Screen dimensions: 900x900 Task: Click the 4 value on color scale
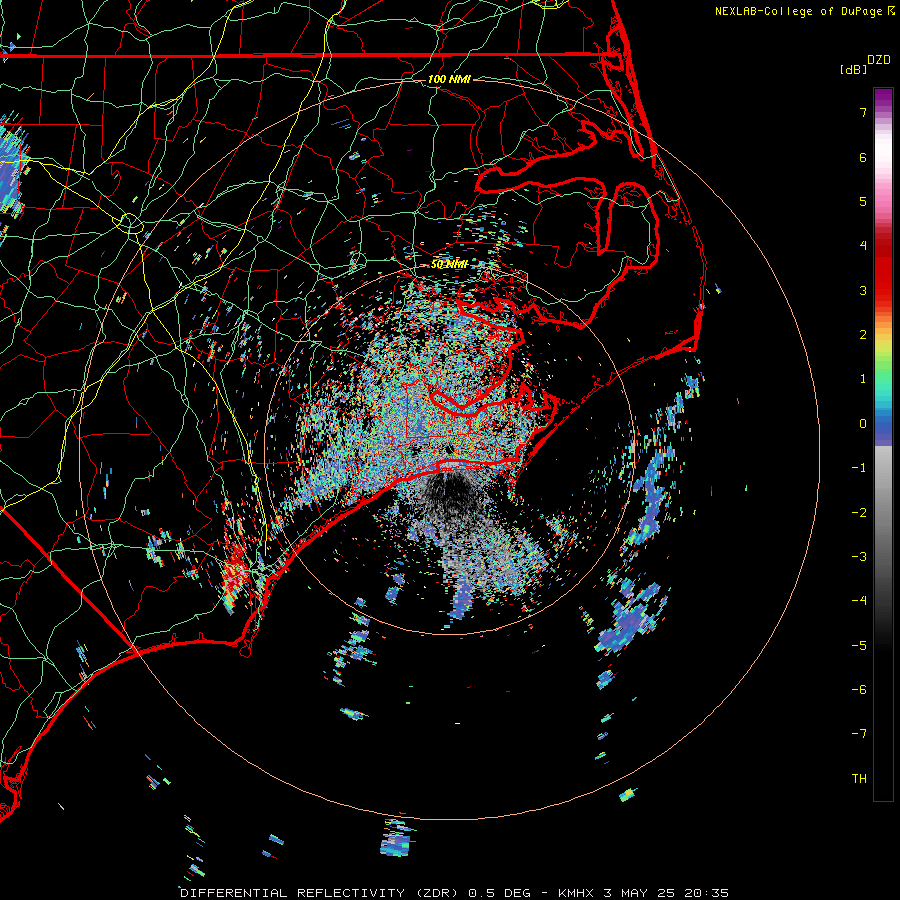863,246
